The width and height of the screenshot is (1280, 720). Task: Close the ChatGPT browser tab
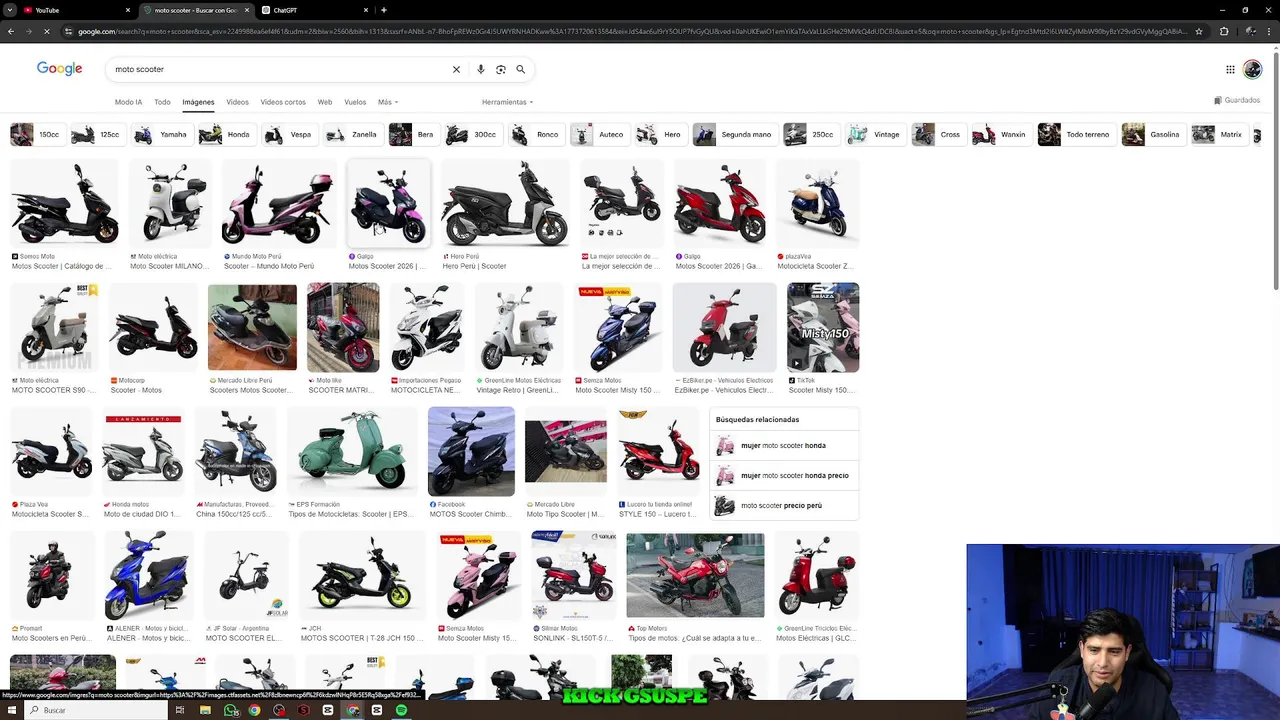(x=367, y=10)
